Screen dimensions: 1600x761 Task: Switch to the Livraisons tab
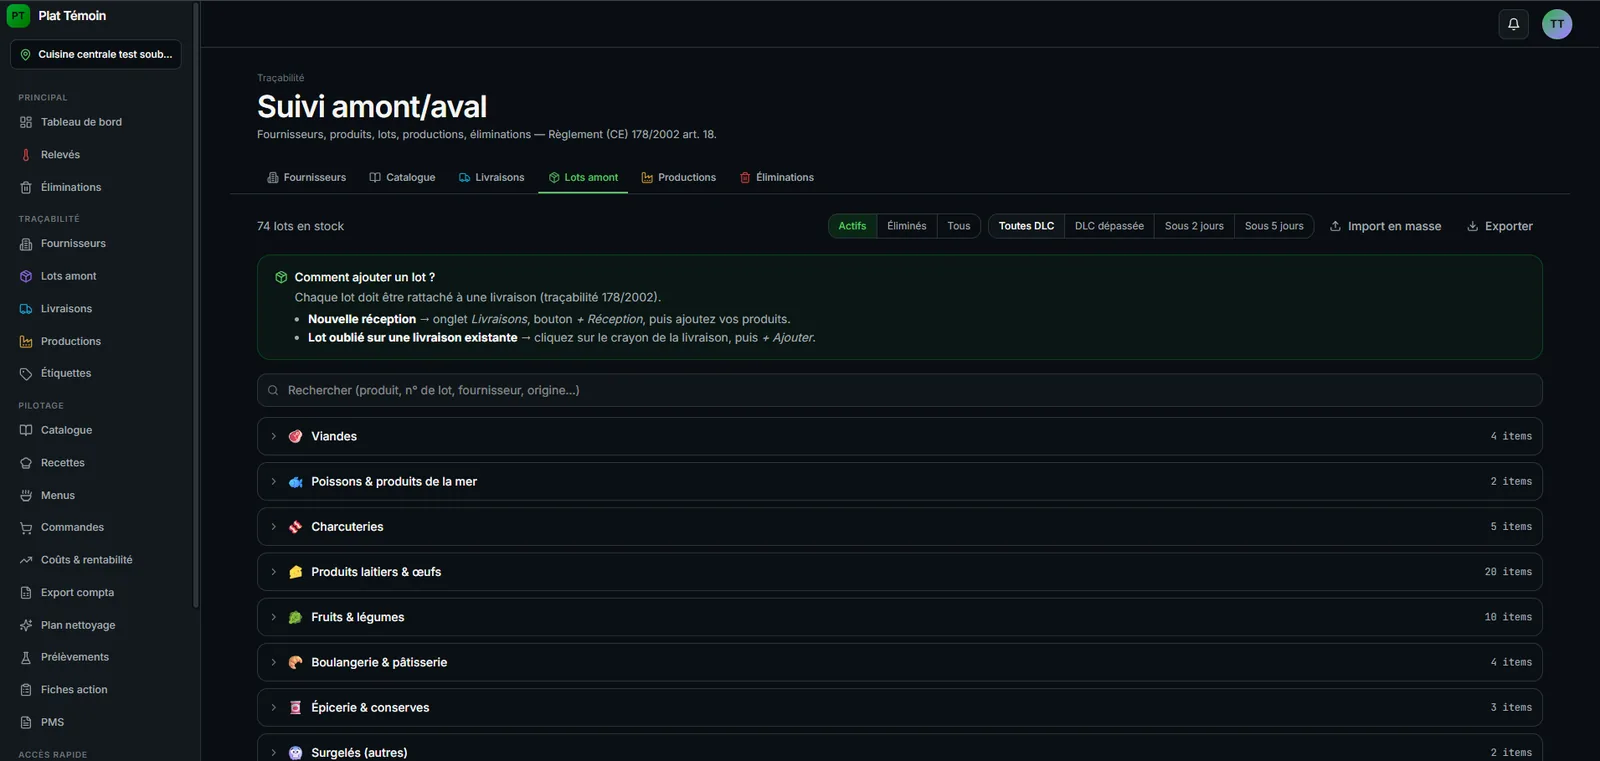[491, 177]
